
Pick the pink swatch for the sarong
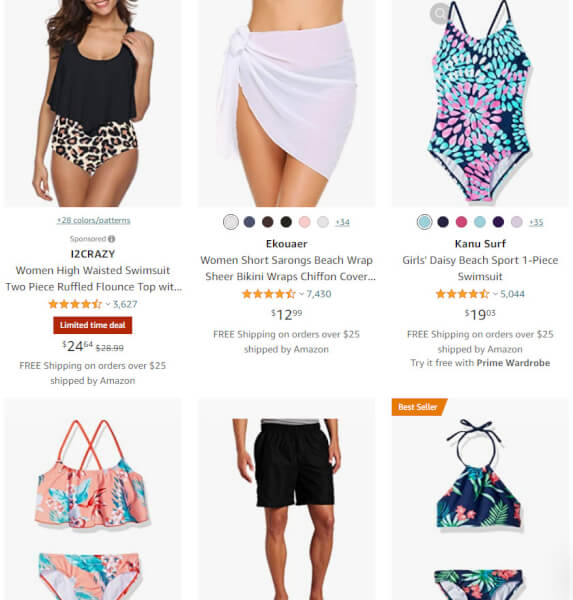[304, 222]
